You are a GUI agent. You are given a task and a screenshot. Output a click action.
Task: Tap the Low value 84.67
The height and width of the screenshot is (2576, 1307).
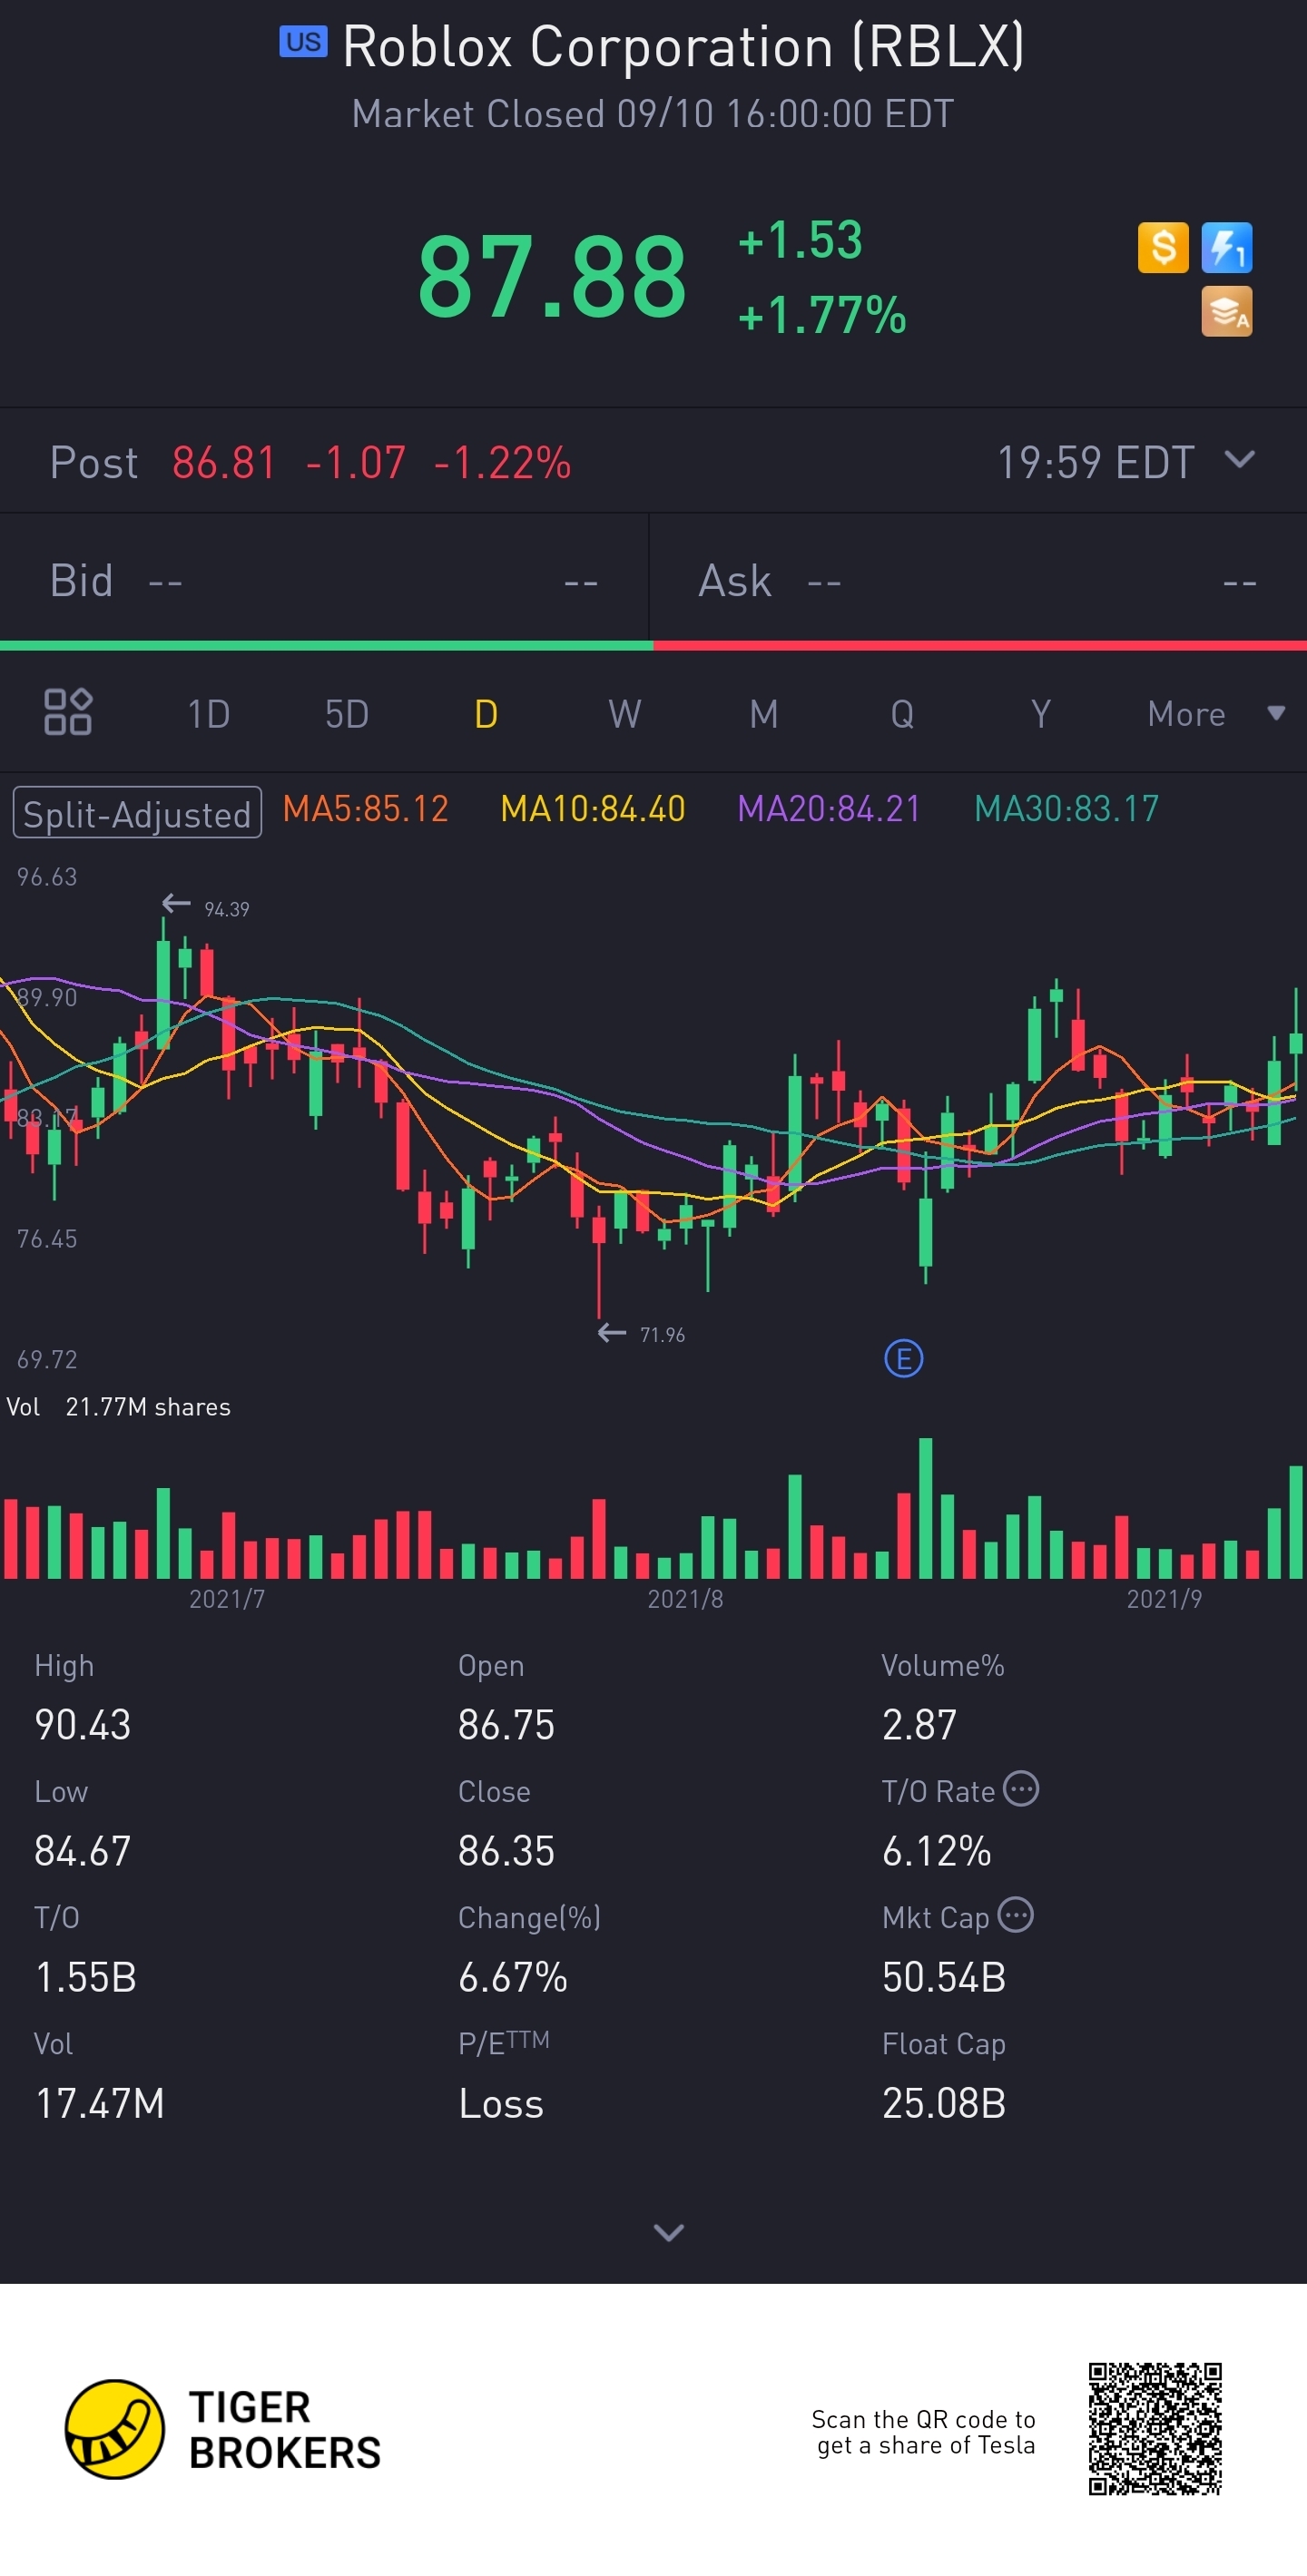pyautogui.click(x=83, y=1851)
